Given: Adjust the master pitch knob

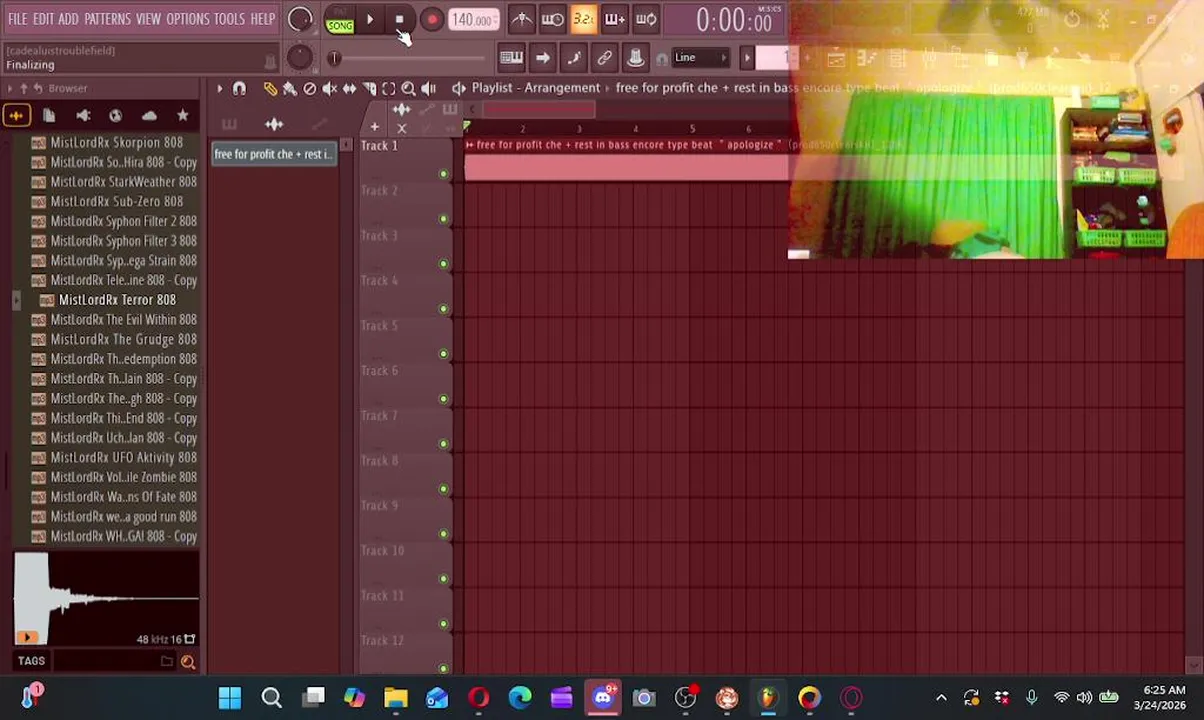Looking at the screenshot, I should [299, 57].
